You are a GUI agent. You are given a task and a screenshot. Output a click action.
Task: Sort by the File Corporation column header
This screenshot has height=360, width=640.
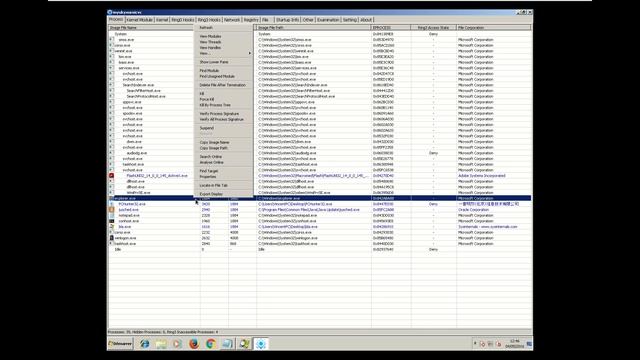[494, 28]
